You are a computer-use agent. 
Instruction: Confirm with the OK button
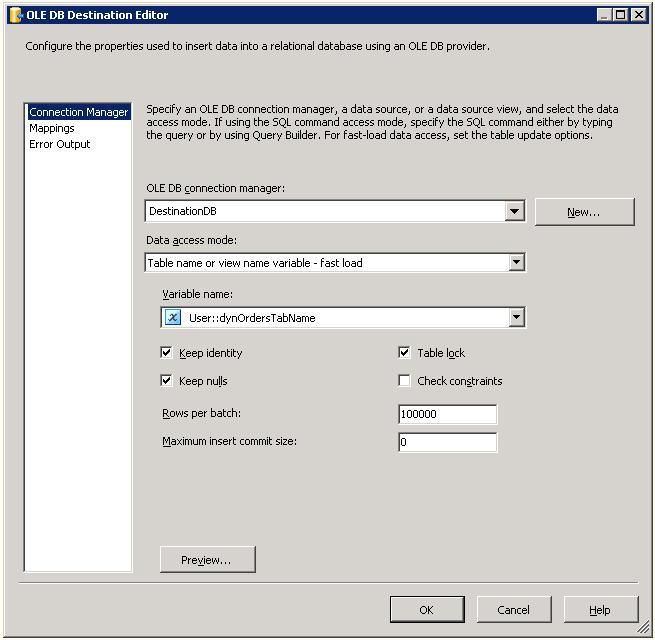coord(427,610)
